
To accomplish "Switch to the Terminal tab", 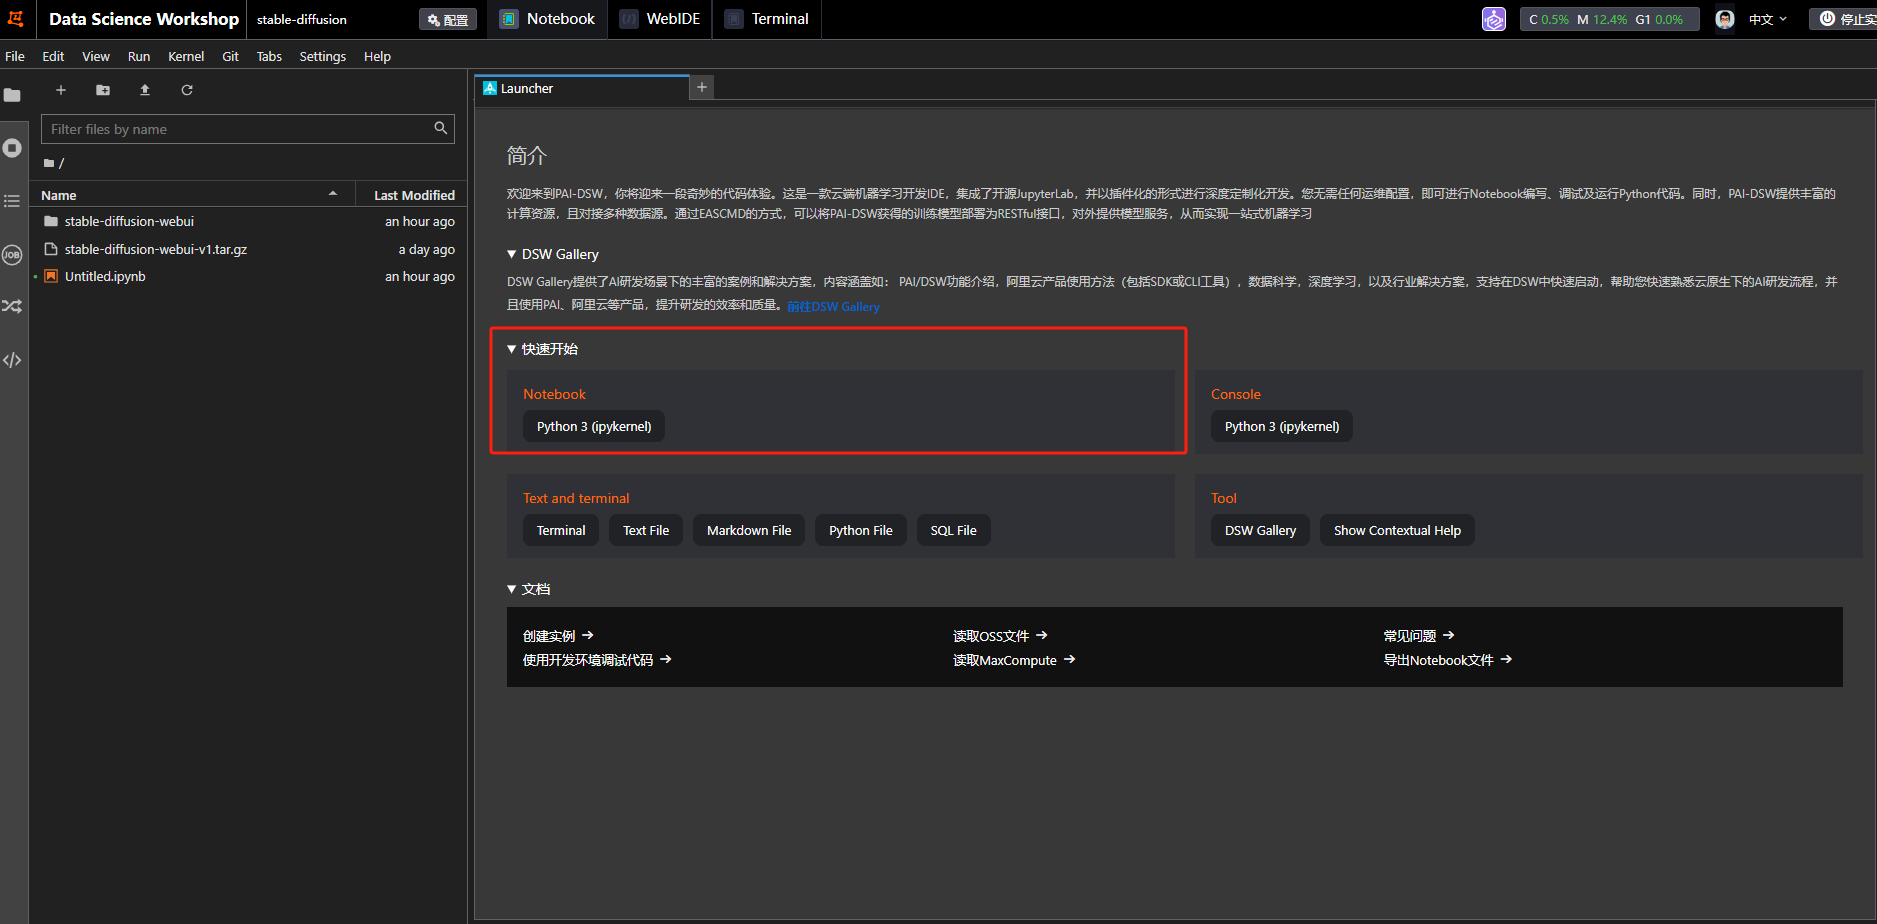I will pyautogui.click(x=767, y=19).
